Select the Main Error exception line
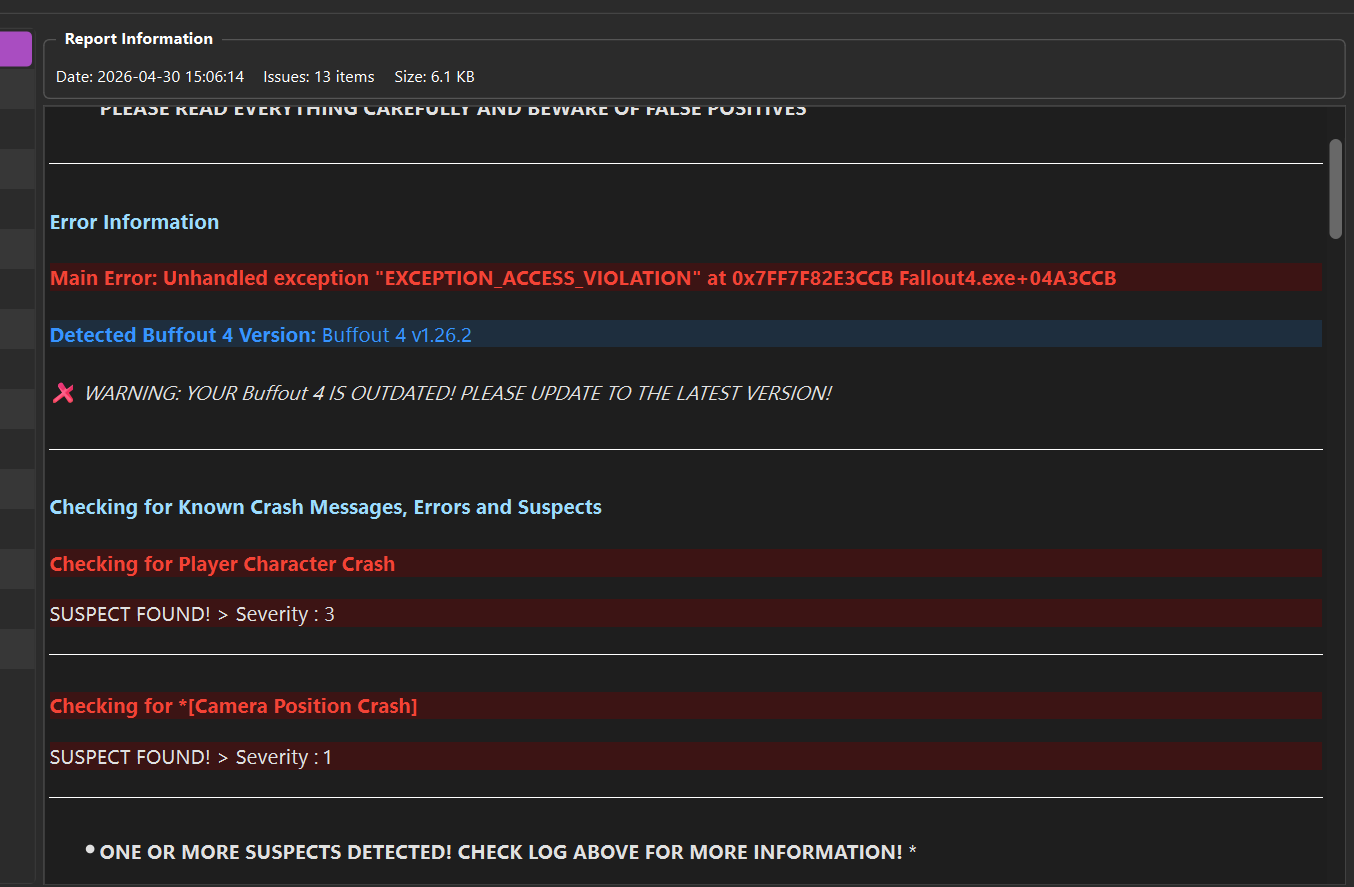The image size is (1354, 887). click(685, 278)
